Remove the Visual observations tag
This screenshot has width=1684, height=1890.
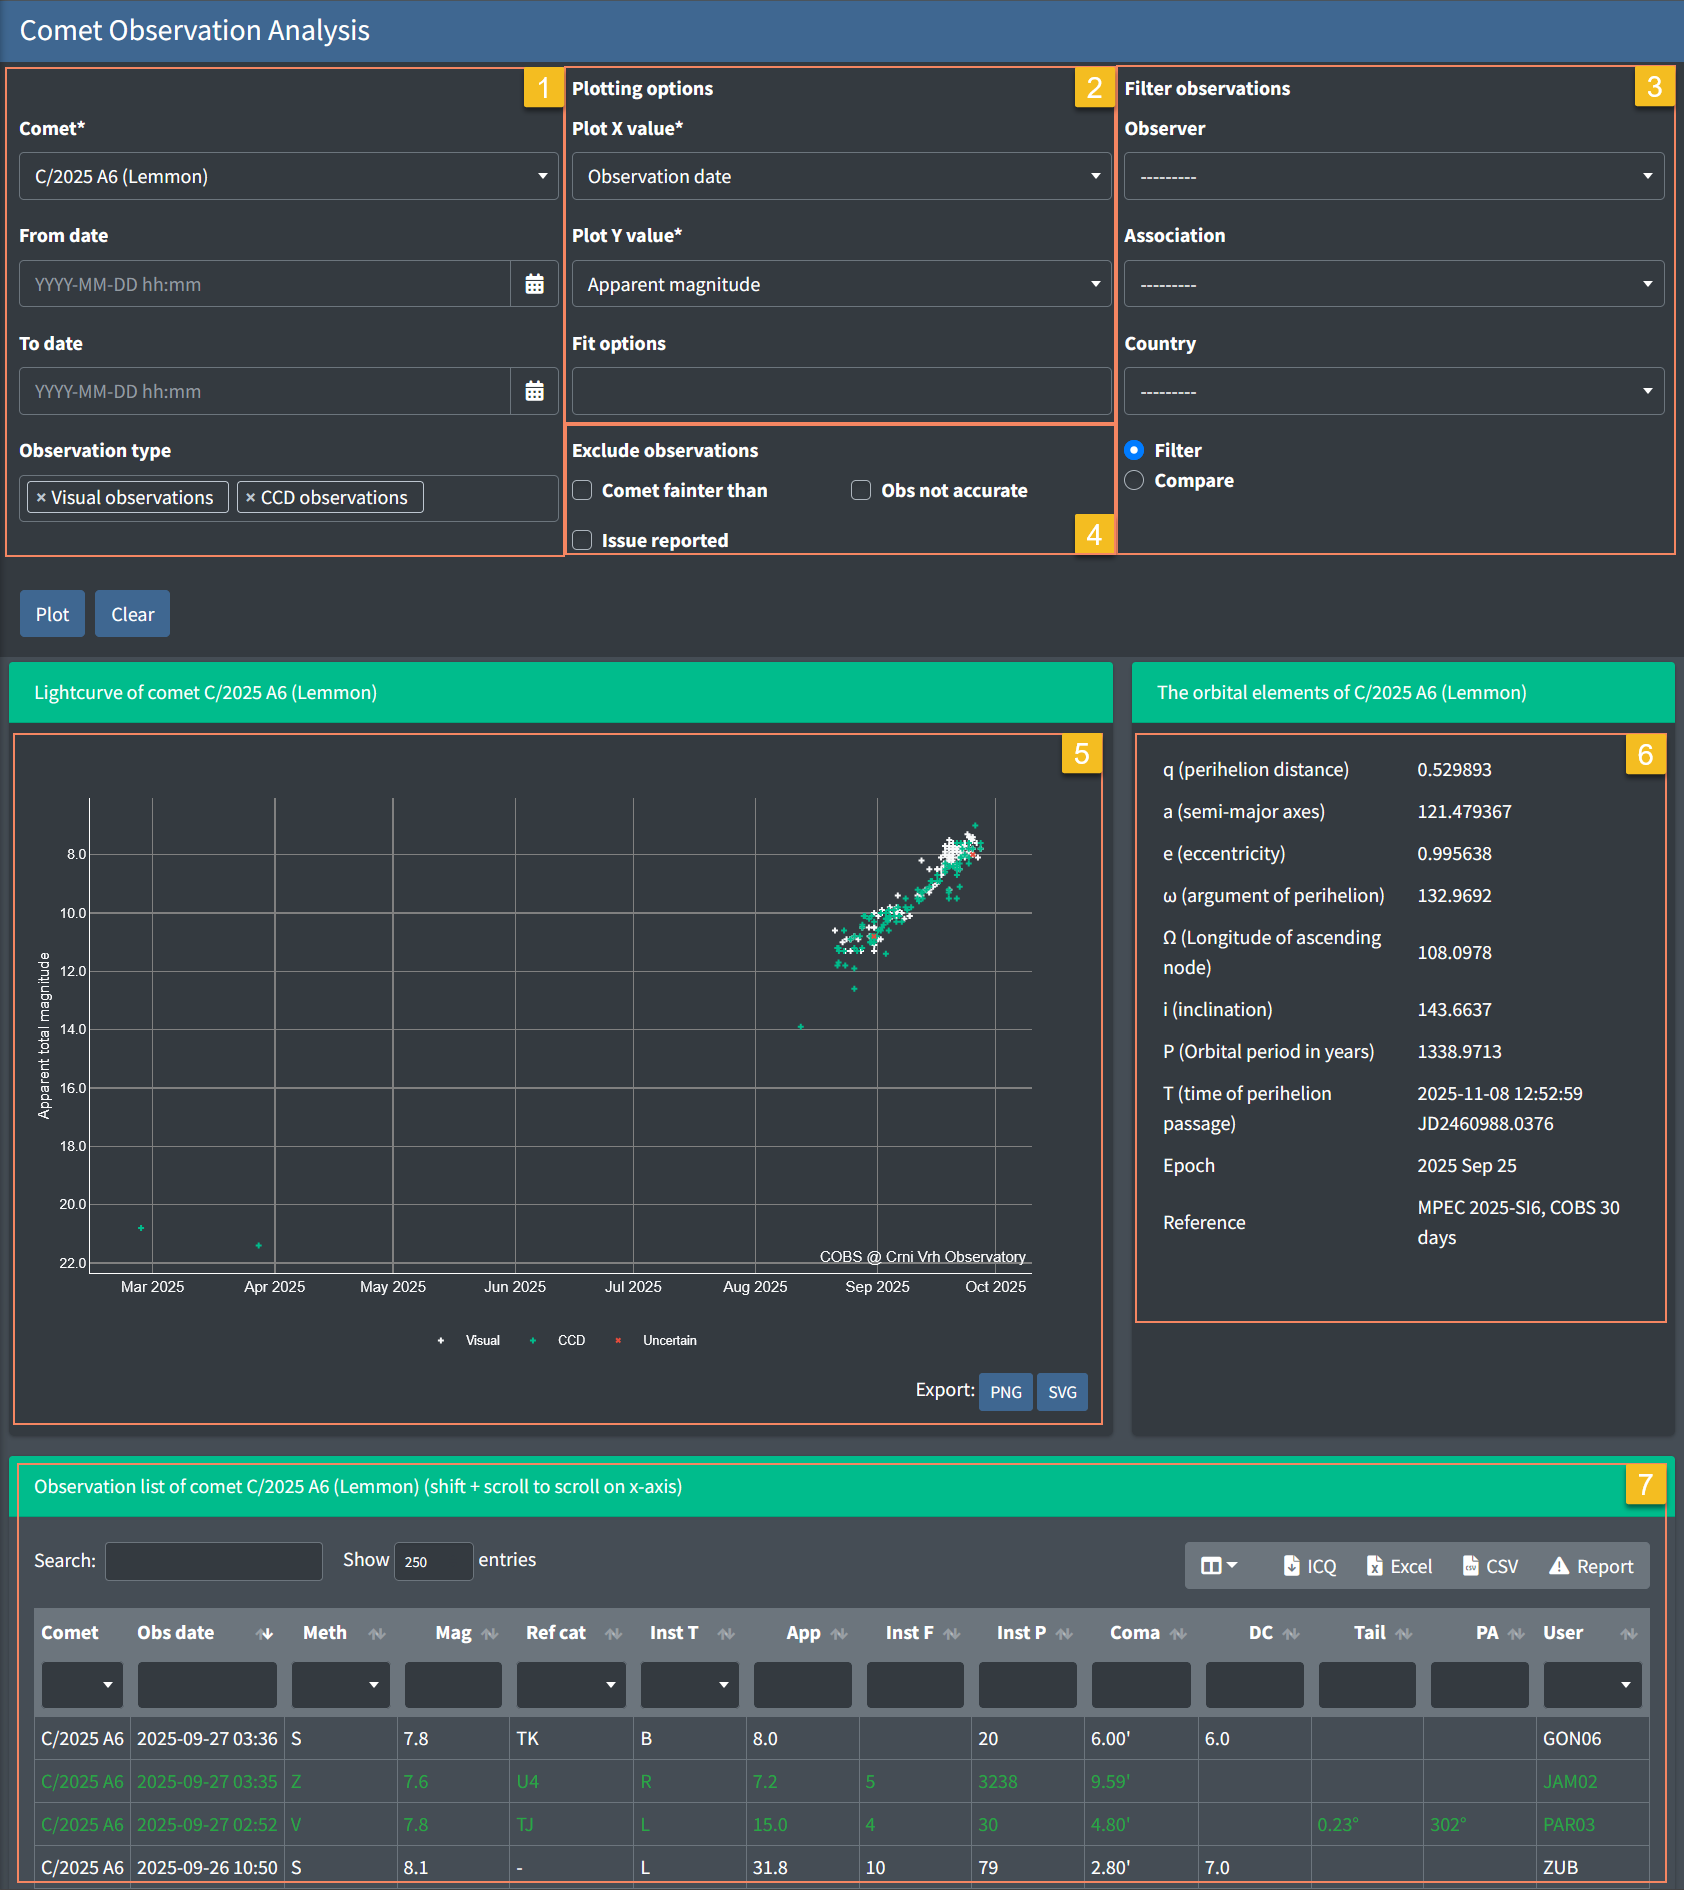pos(41,498)
